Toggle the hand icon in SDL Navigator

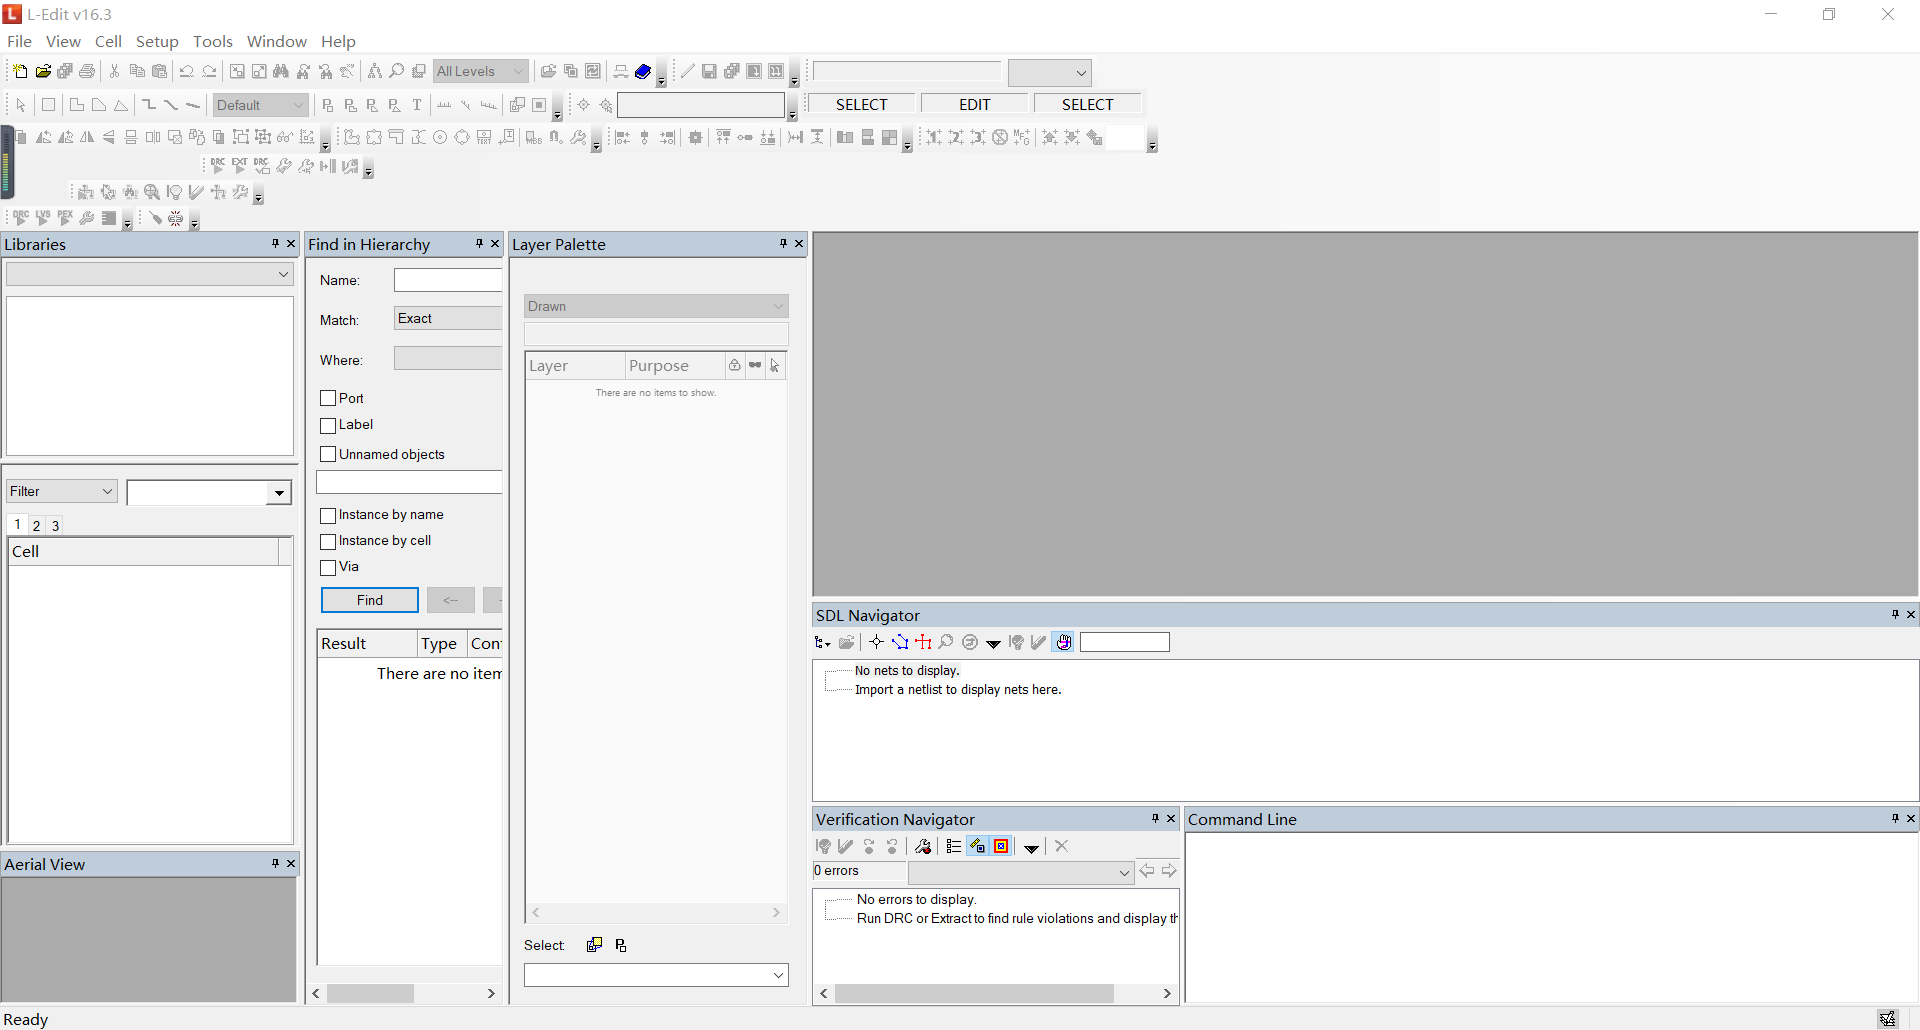pyautogui.click(x=1064, y=642)
